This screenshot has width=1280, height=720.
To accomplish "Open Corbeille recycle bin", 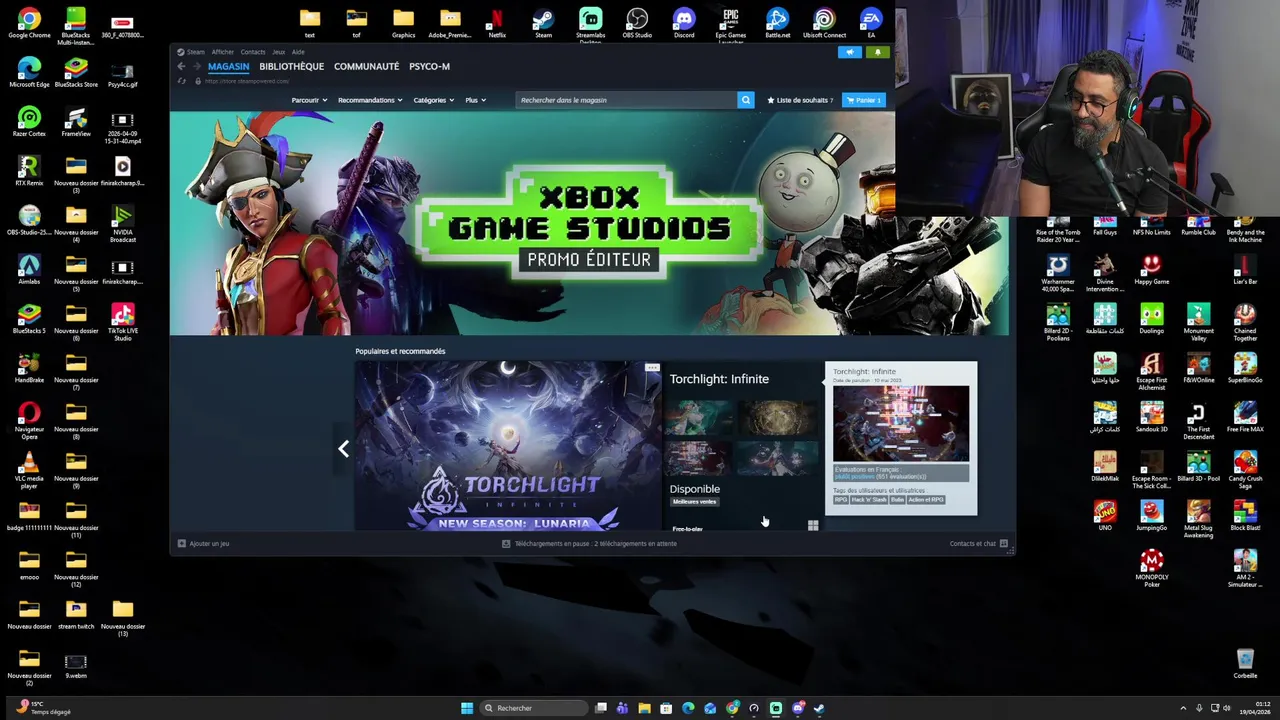I will pyautogui.click(x=1245, y=664).
